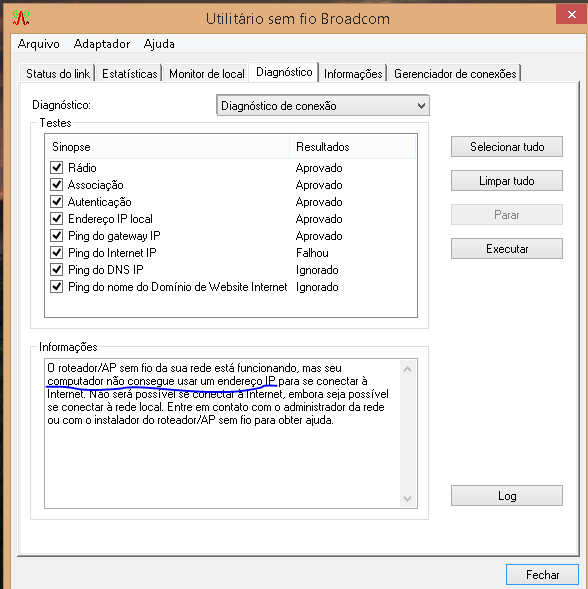The image size is (588, 589).
Task: Switch to the Estatísticas tab
Action: 130,73
